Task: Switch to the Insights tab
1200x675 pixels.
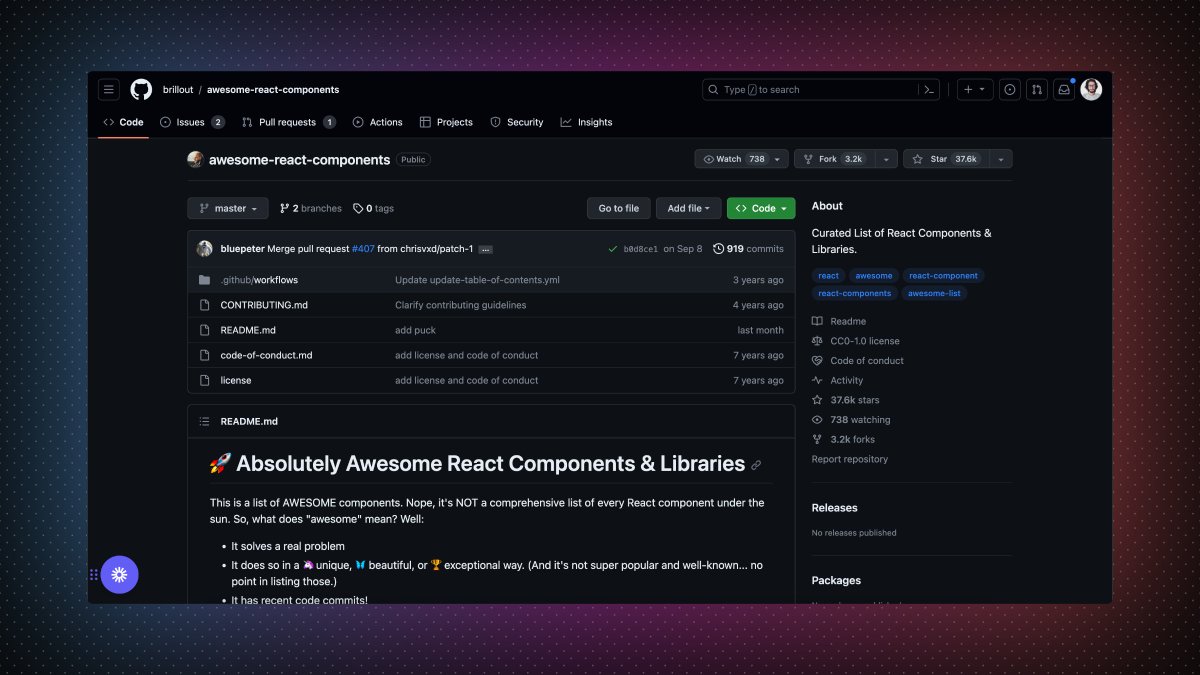Action: [594, 122]
